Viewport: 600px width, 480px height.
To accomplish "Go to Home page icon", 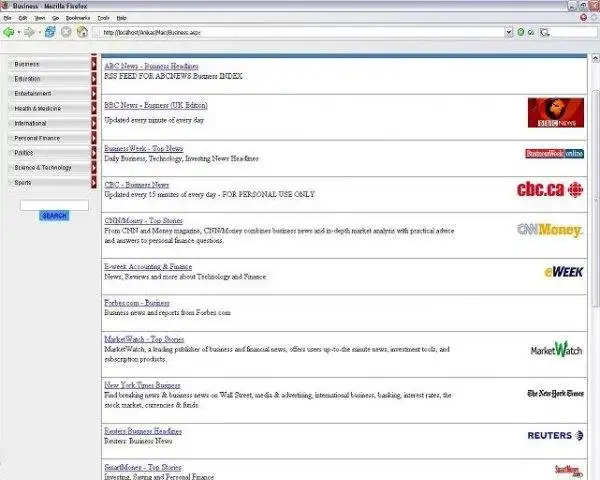I will point(82,32).
